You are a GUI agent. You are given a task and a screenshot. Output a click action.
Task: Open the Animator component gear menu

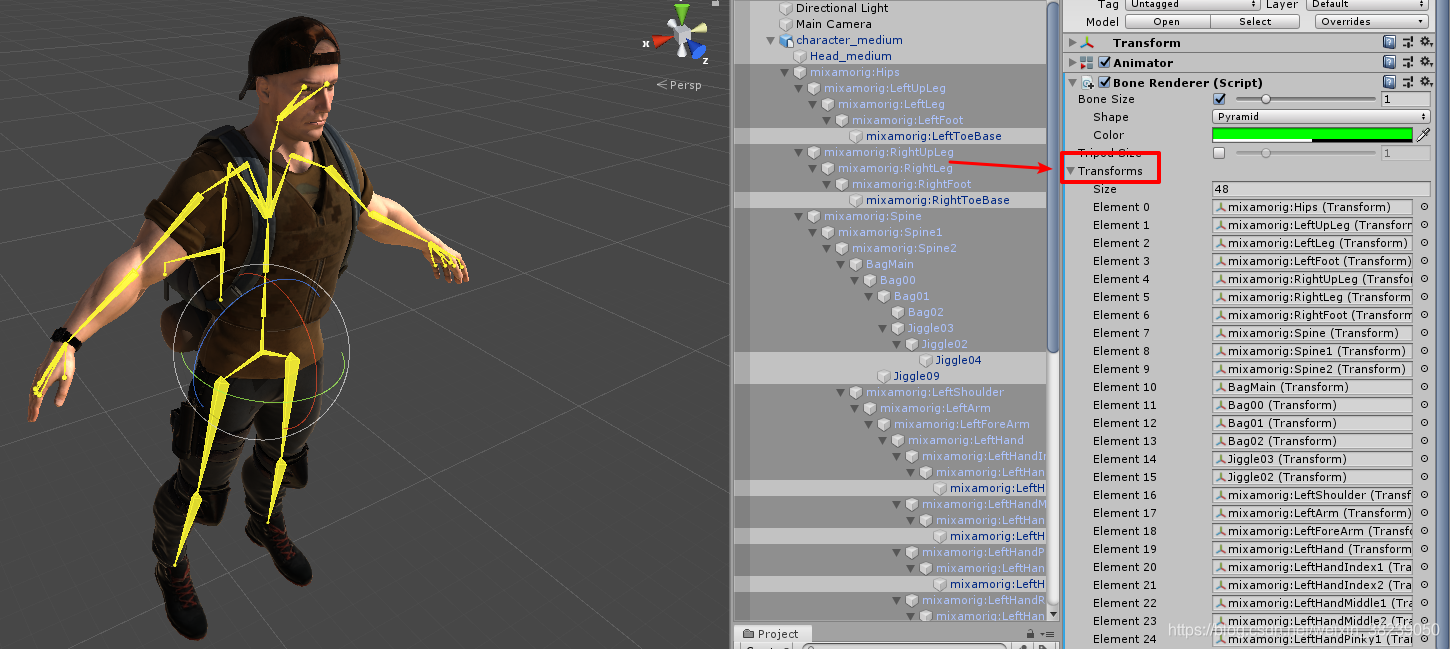pos(1425,62)
